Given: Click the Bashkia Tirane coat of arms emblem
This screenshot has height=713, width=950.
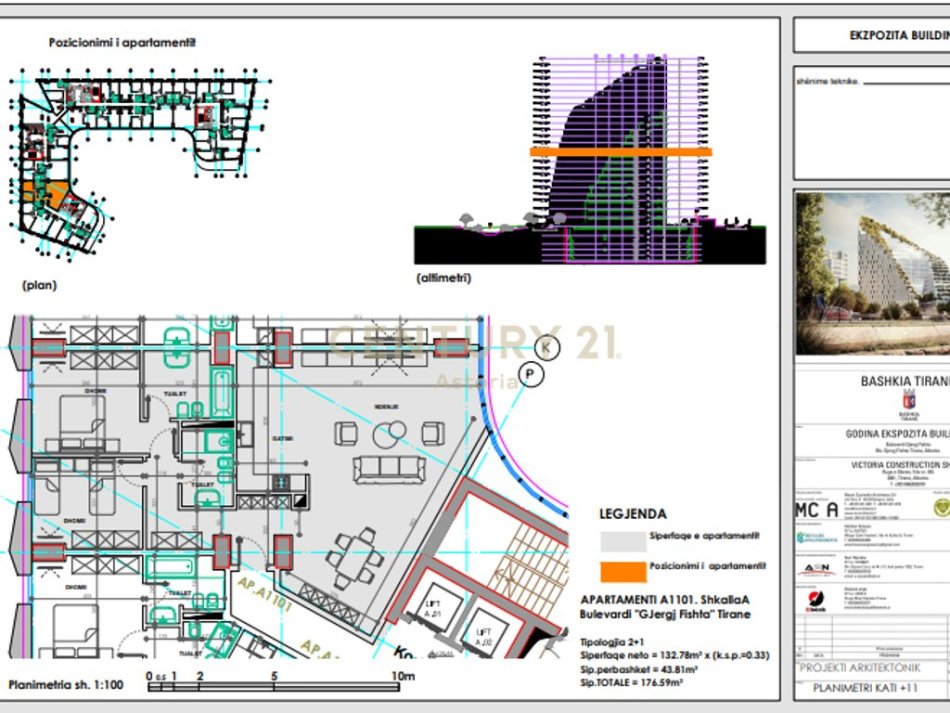Looking at the screenshot, I should click(x=908, y=399).
